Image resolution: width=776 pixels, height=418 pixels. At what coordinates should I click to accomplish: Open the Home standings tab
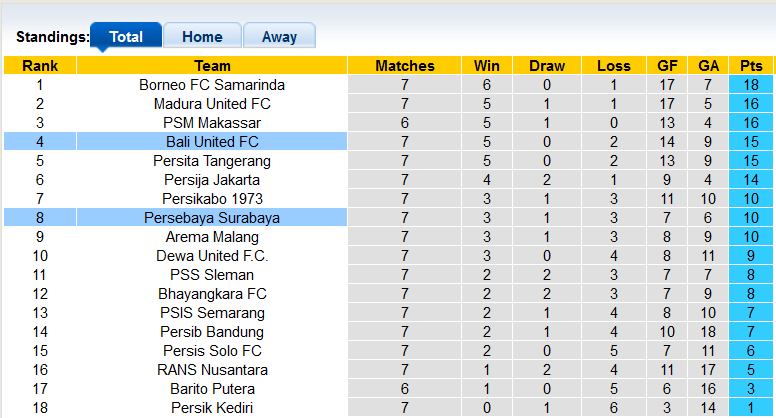click(x=202, y=37)
